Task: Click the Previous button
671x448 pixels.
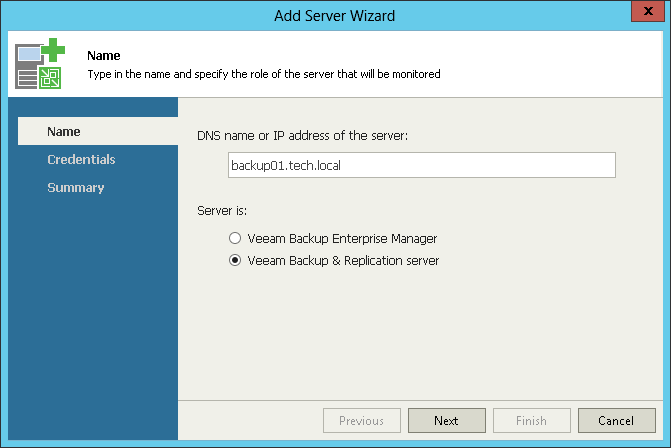Action: click(x=362, y=421)
